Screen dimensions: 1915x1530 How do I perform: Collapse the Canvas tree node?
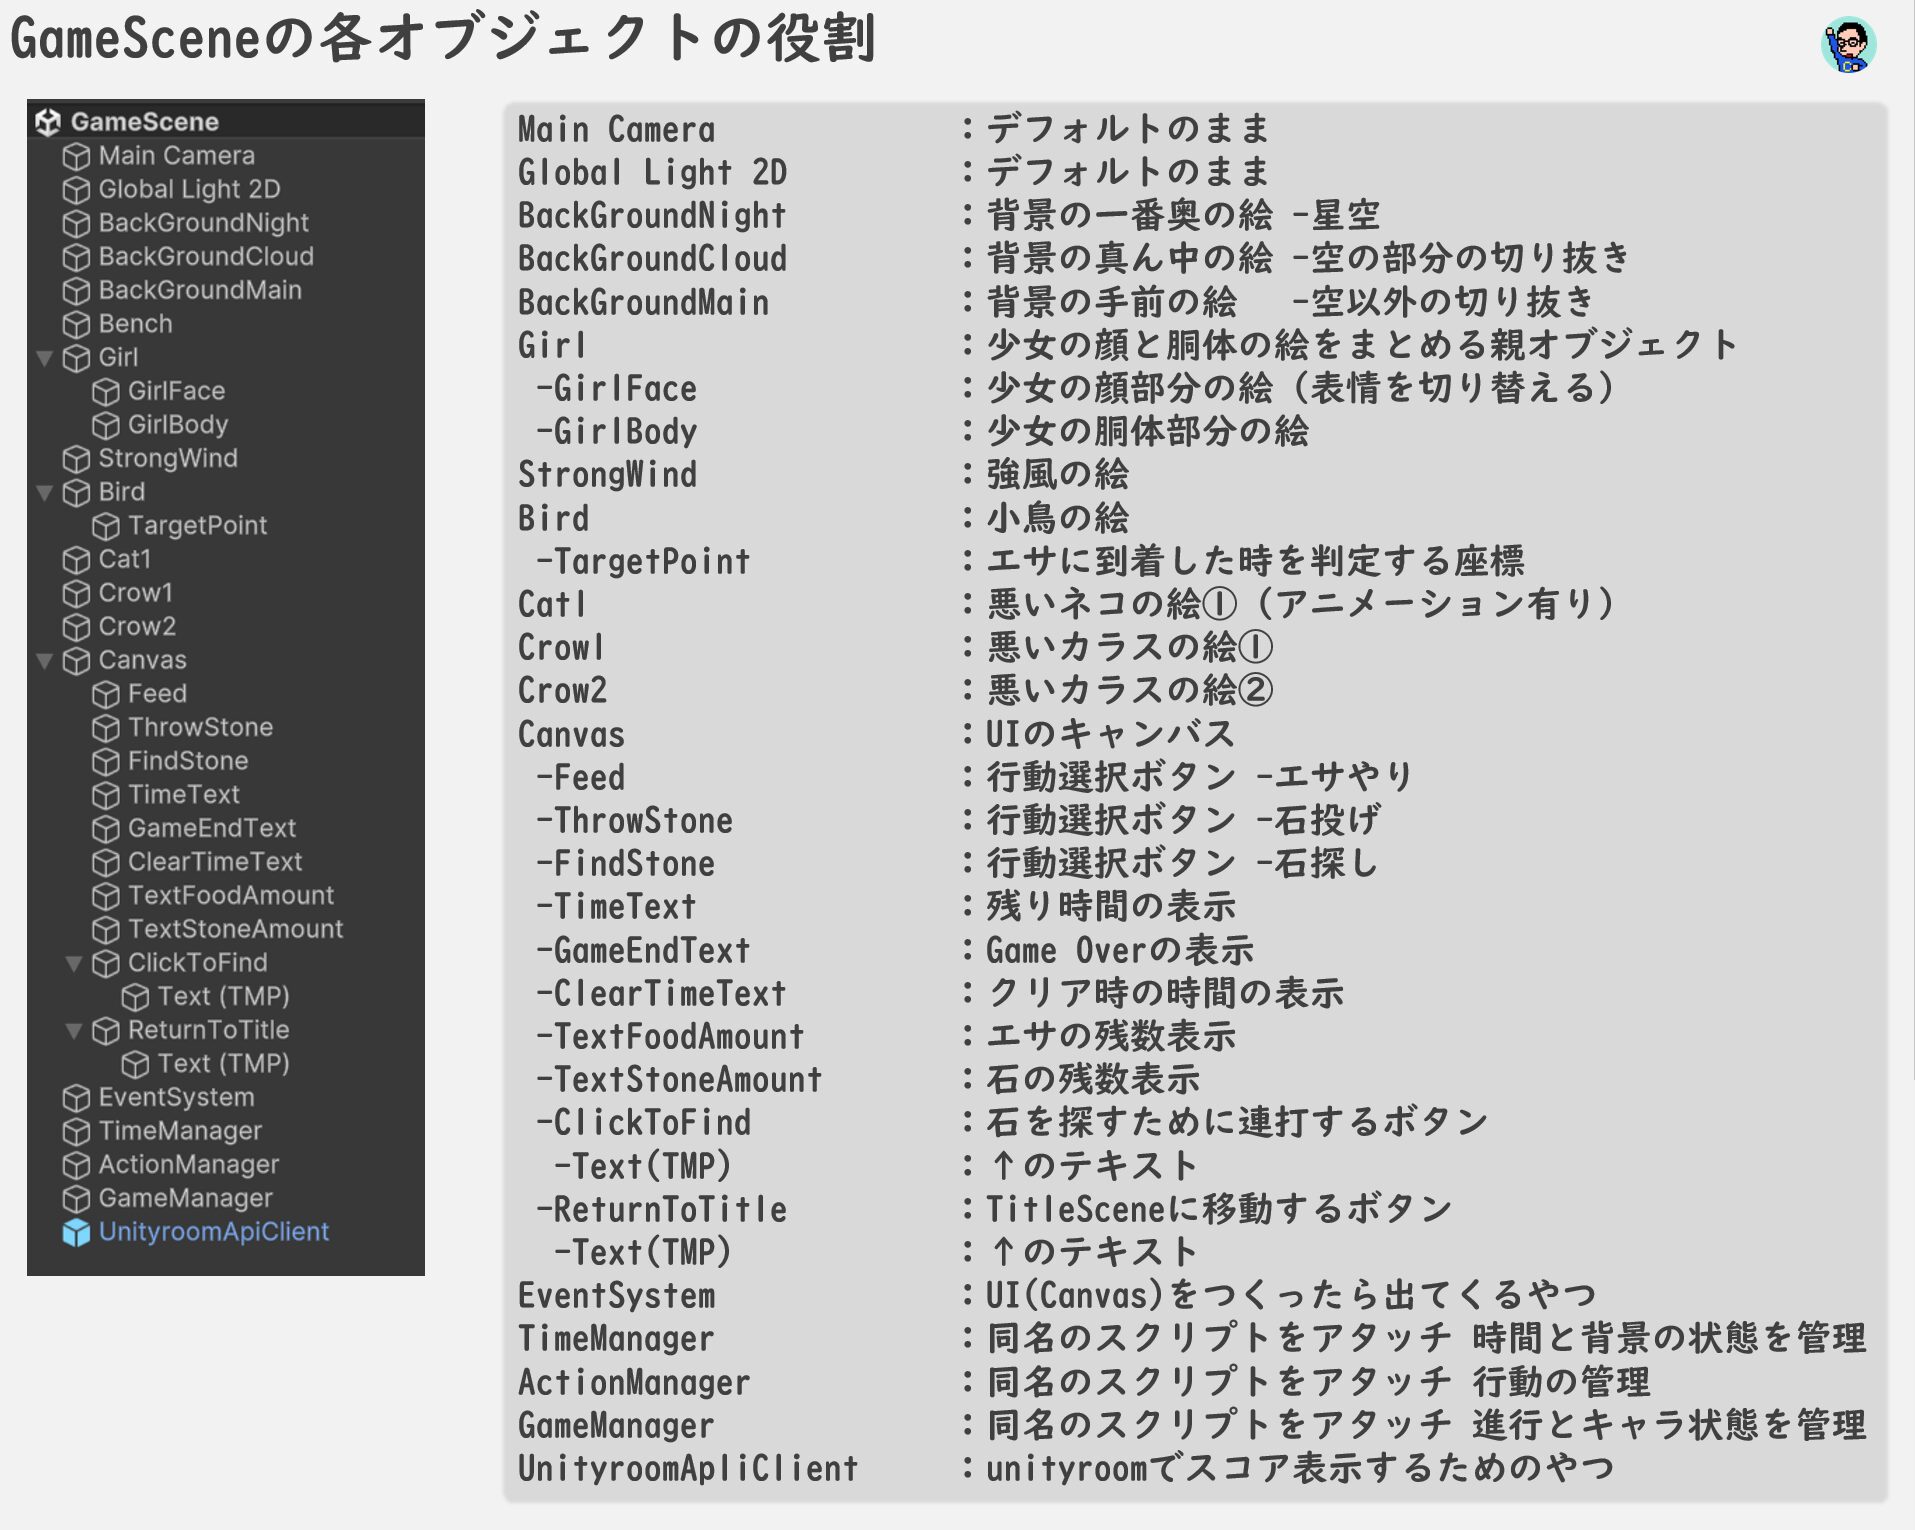tap(45, 660)
